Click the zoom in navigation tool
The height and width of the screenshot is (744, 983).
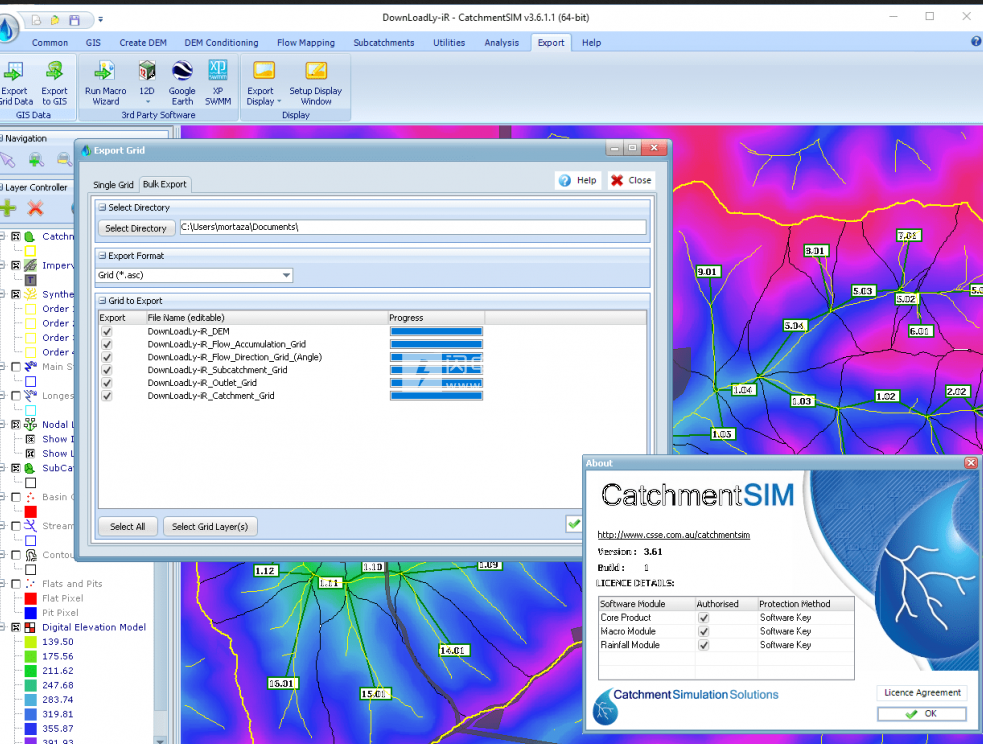coord(36,160)
